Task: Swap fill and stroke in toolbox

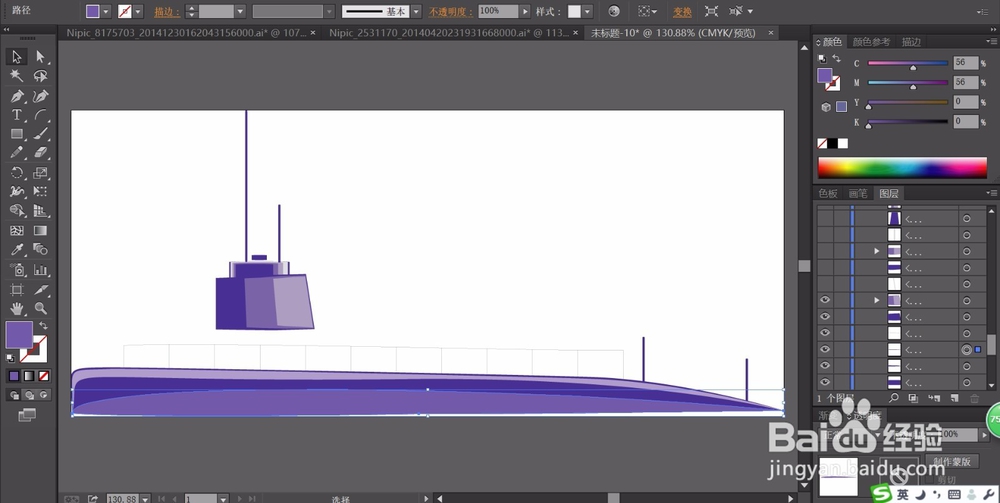Action: tap(43, 326)
